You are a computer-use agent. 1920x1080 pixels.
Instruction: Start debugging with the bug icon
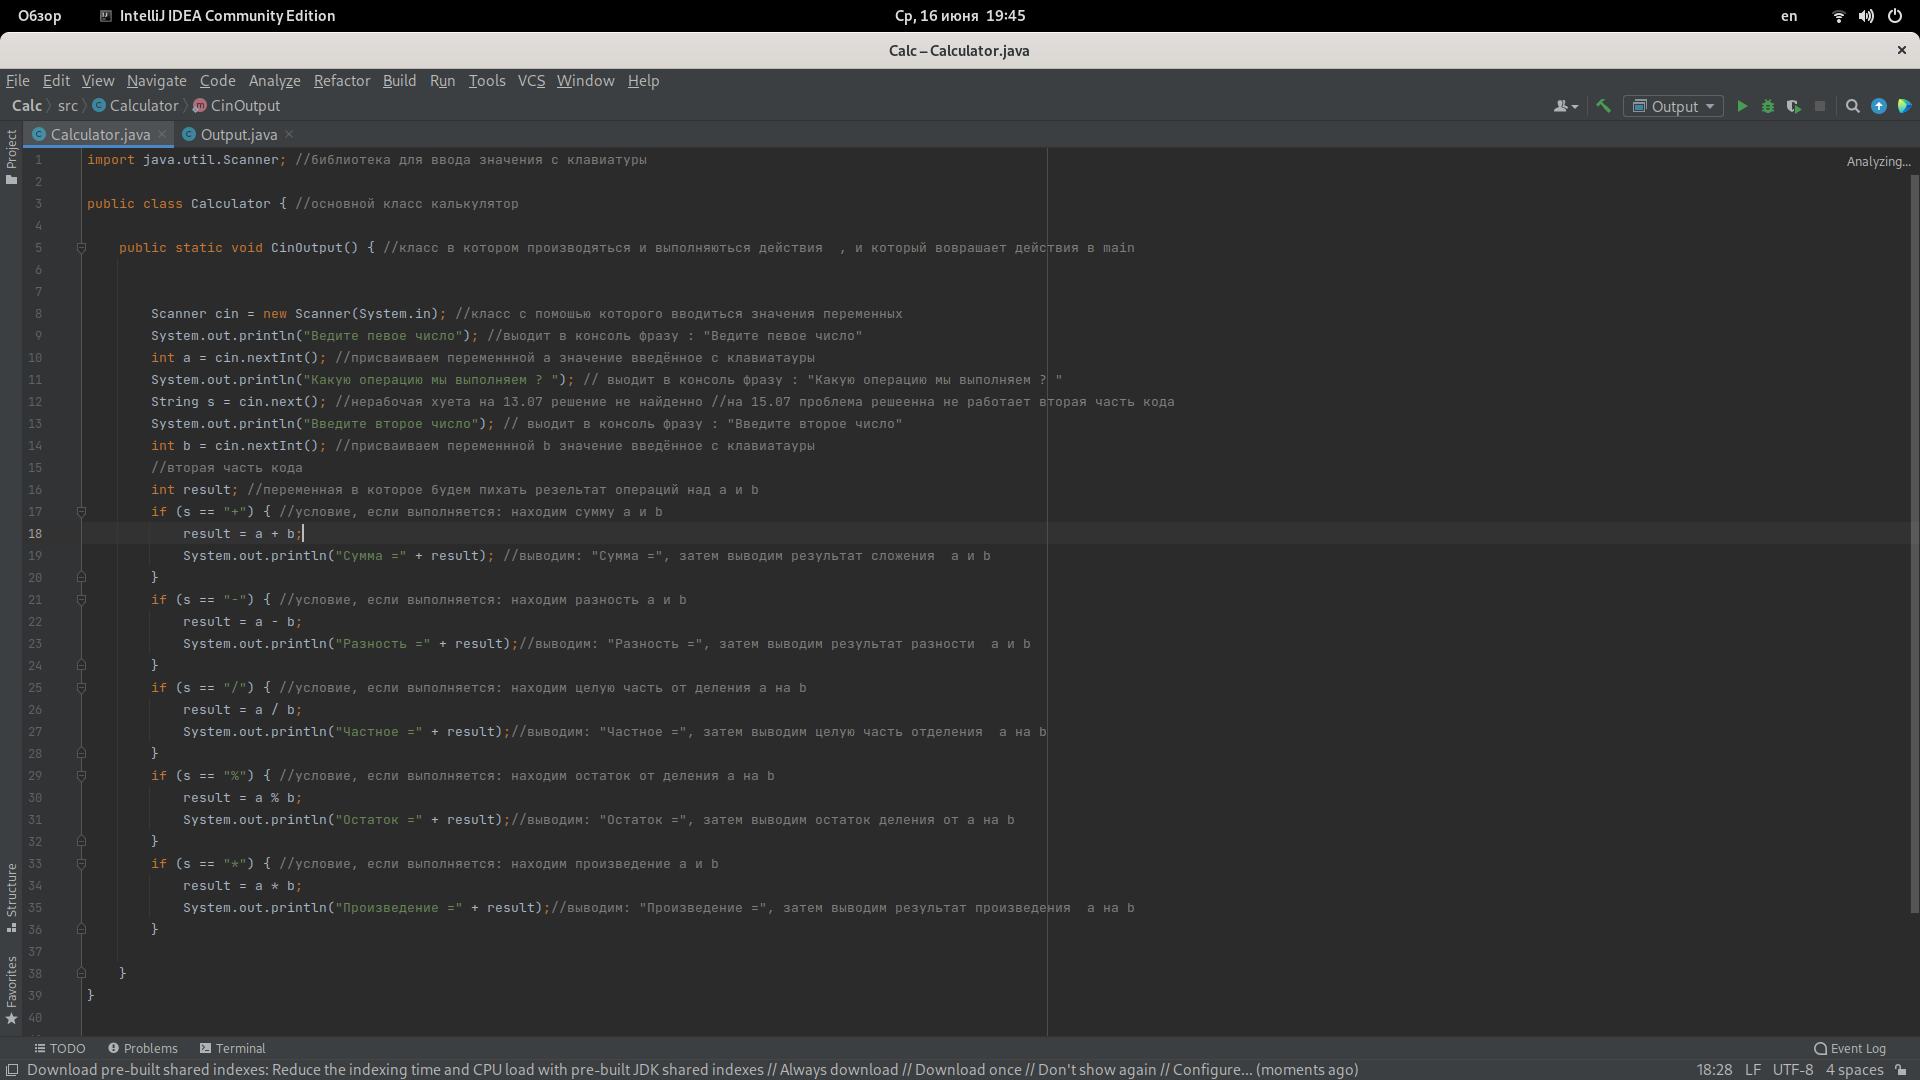[1768, 106]
